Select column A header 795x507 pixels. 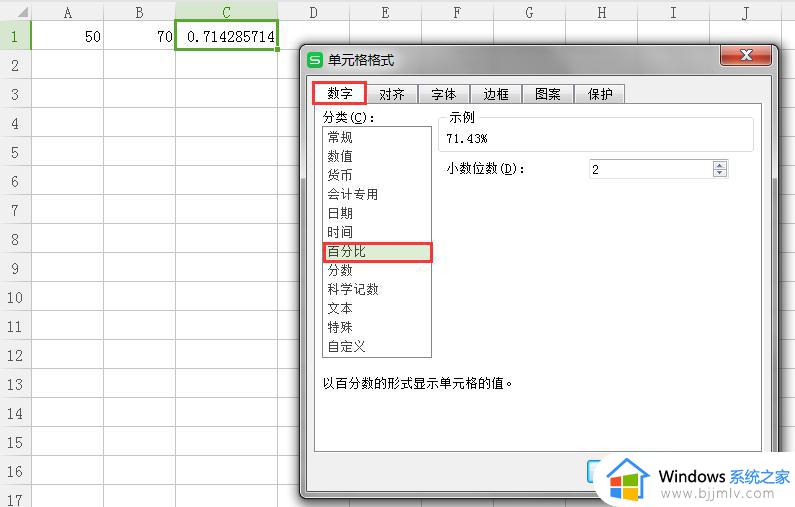(x=67, y=12)
